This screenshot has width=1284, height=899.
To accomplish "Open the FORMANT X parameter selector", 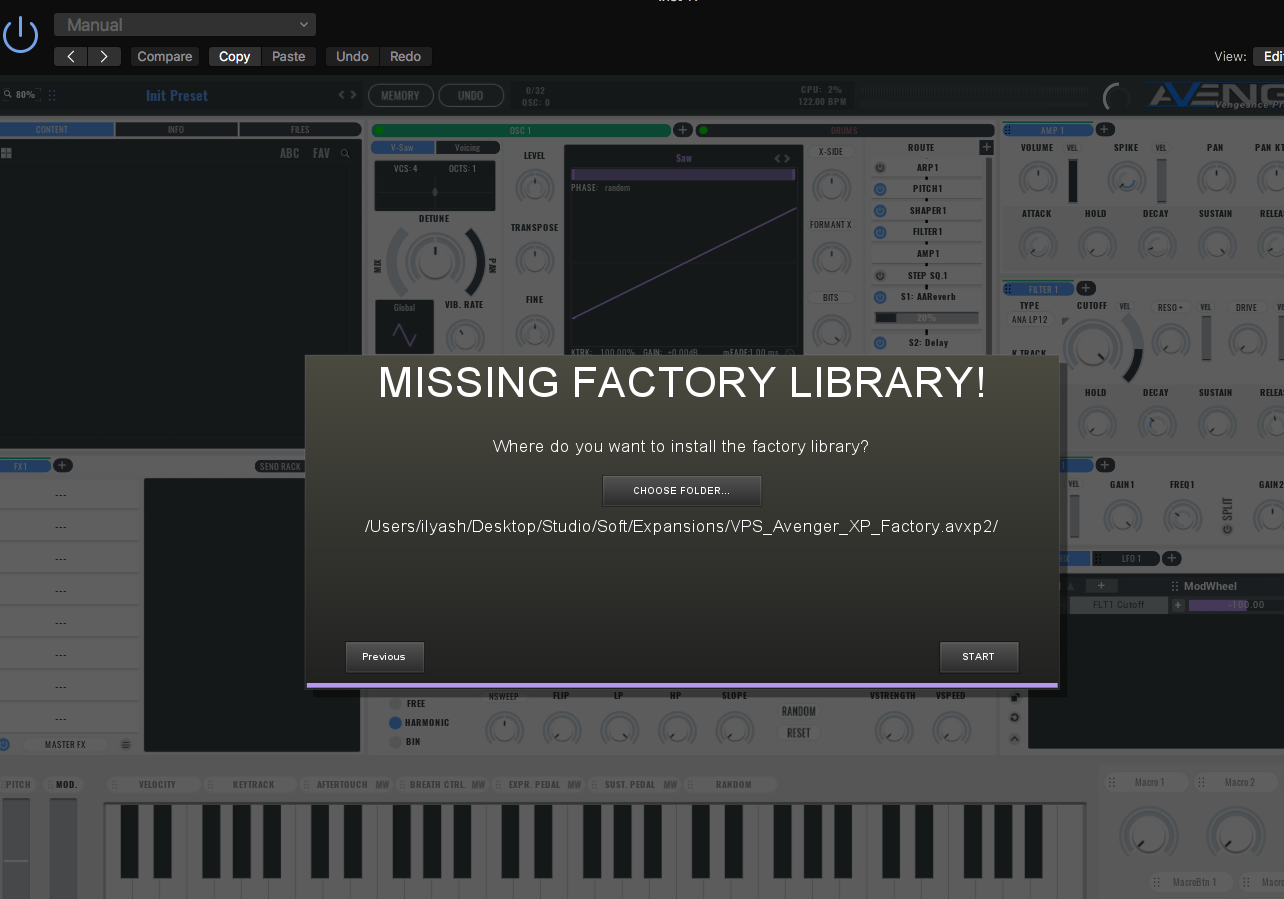I will tap(831, 225).
